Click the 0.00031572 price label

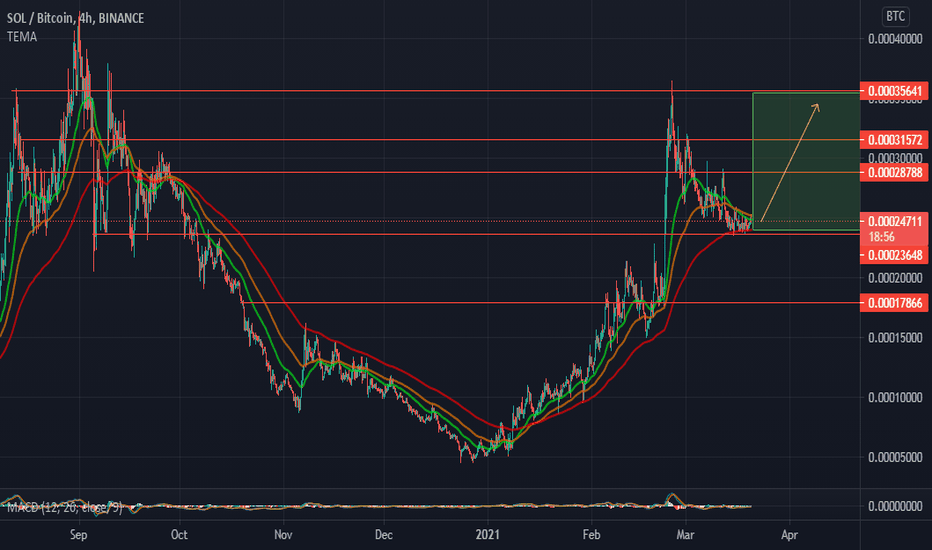[x=895, y=140]
